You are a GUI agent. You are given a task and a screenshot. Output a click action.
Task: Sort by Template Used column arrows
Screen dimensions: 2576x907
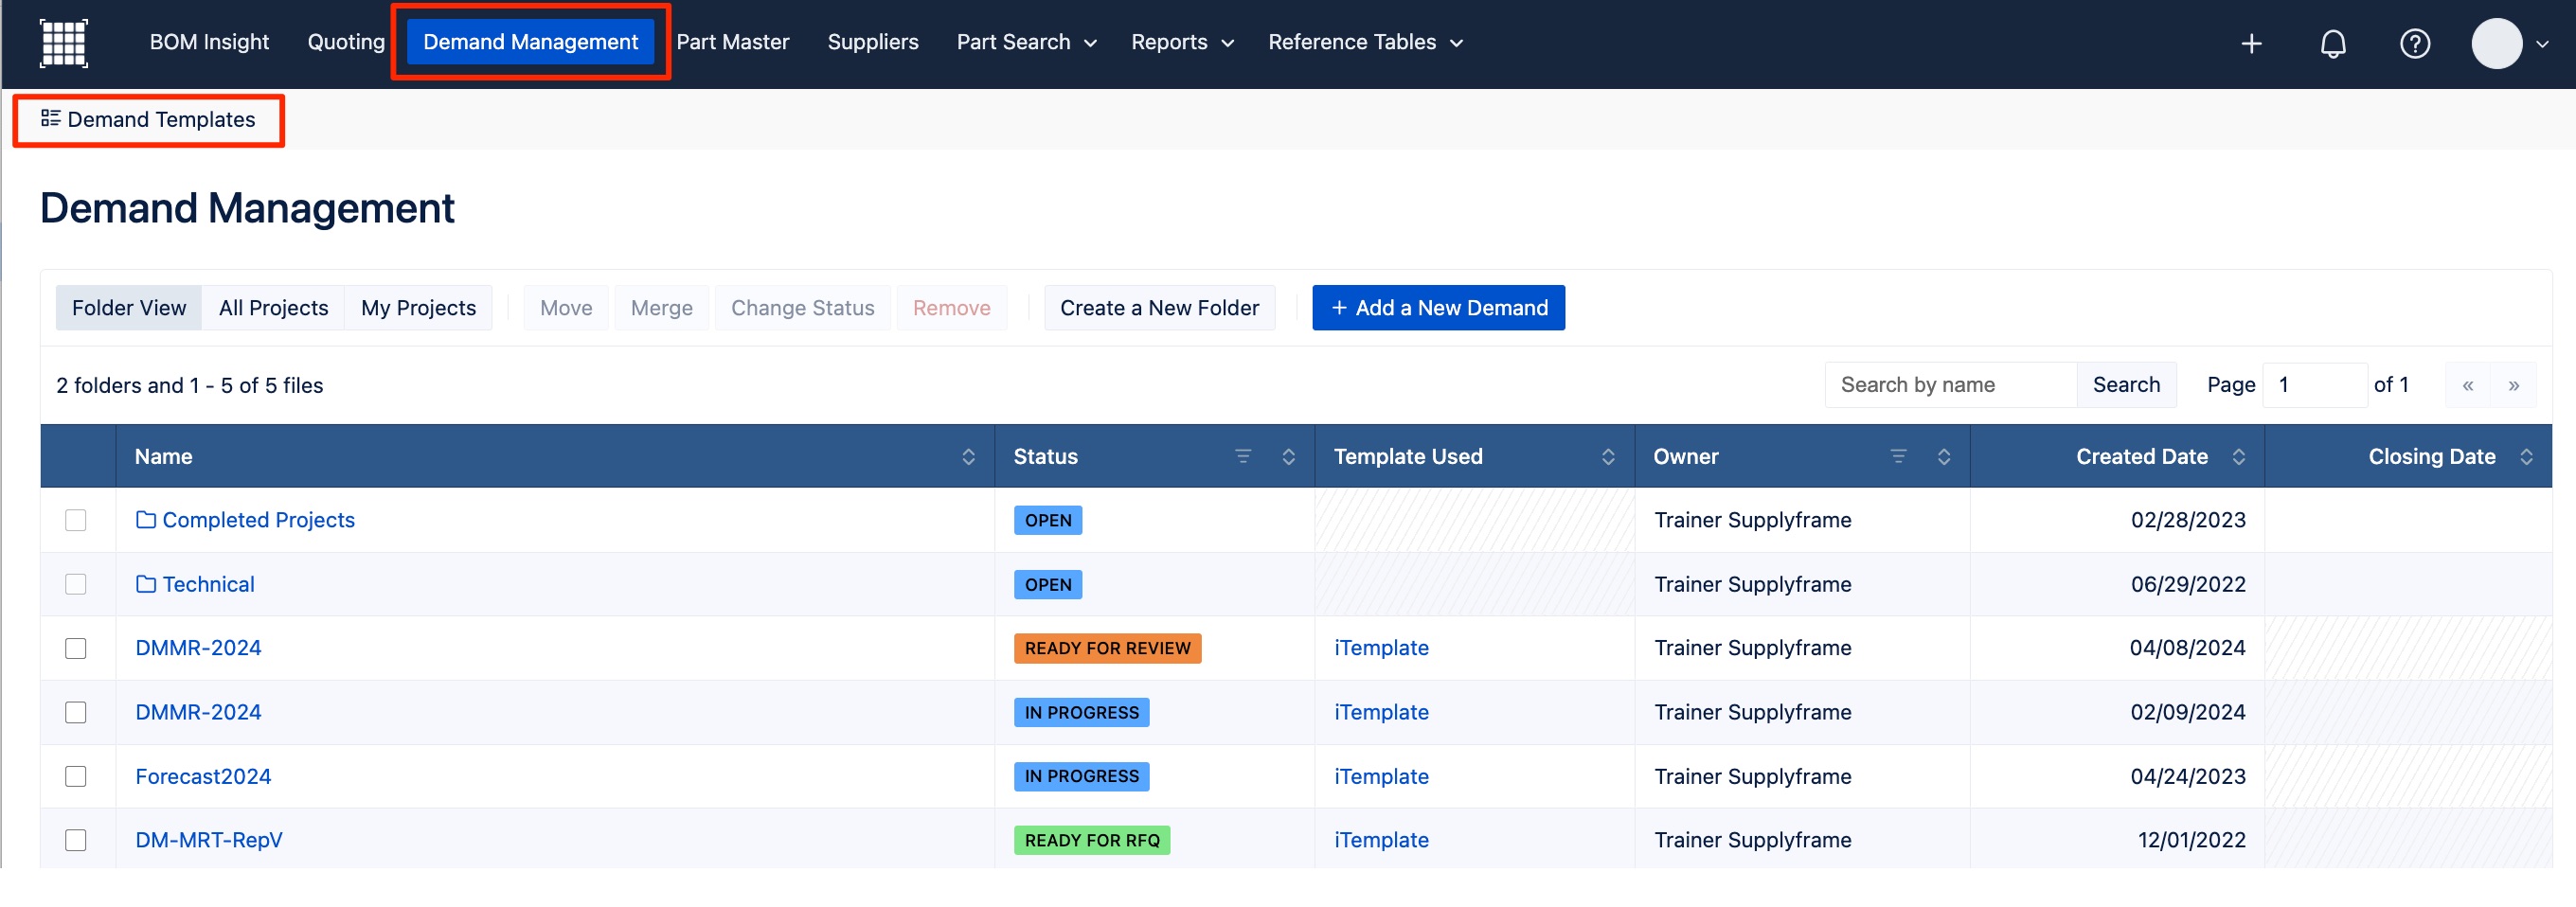(1608, 457)
